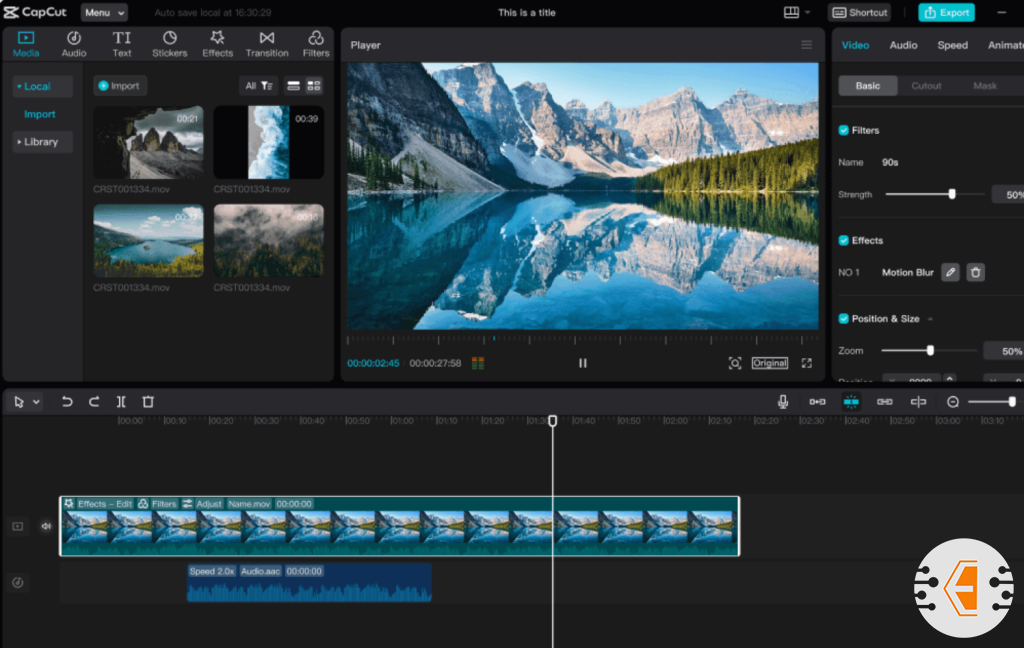Enter fullscreen preview in the player
The height and width of the screenshot is (648, 1024).
(806, 363)
